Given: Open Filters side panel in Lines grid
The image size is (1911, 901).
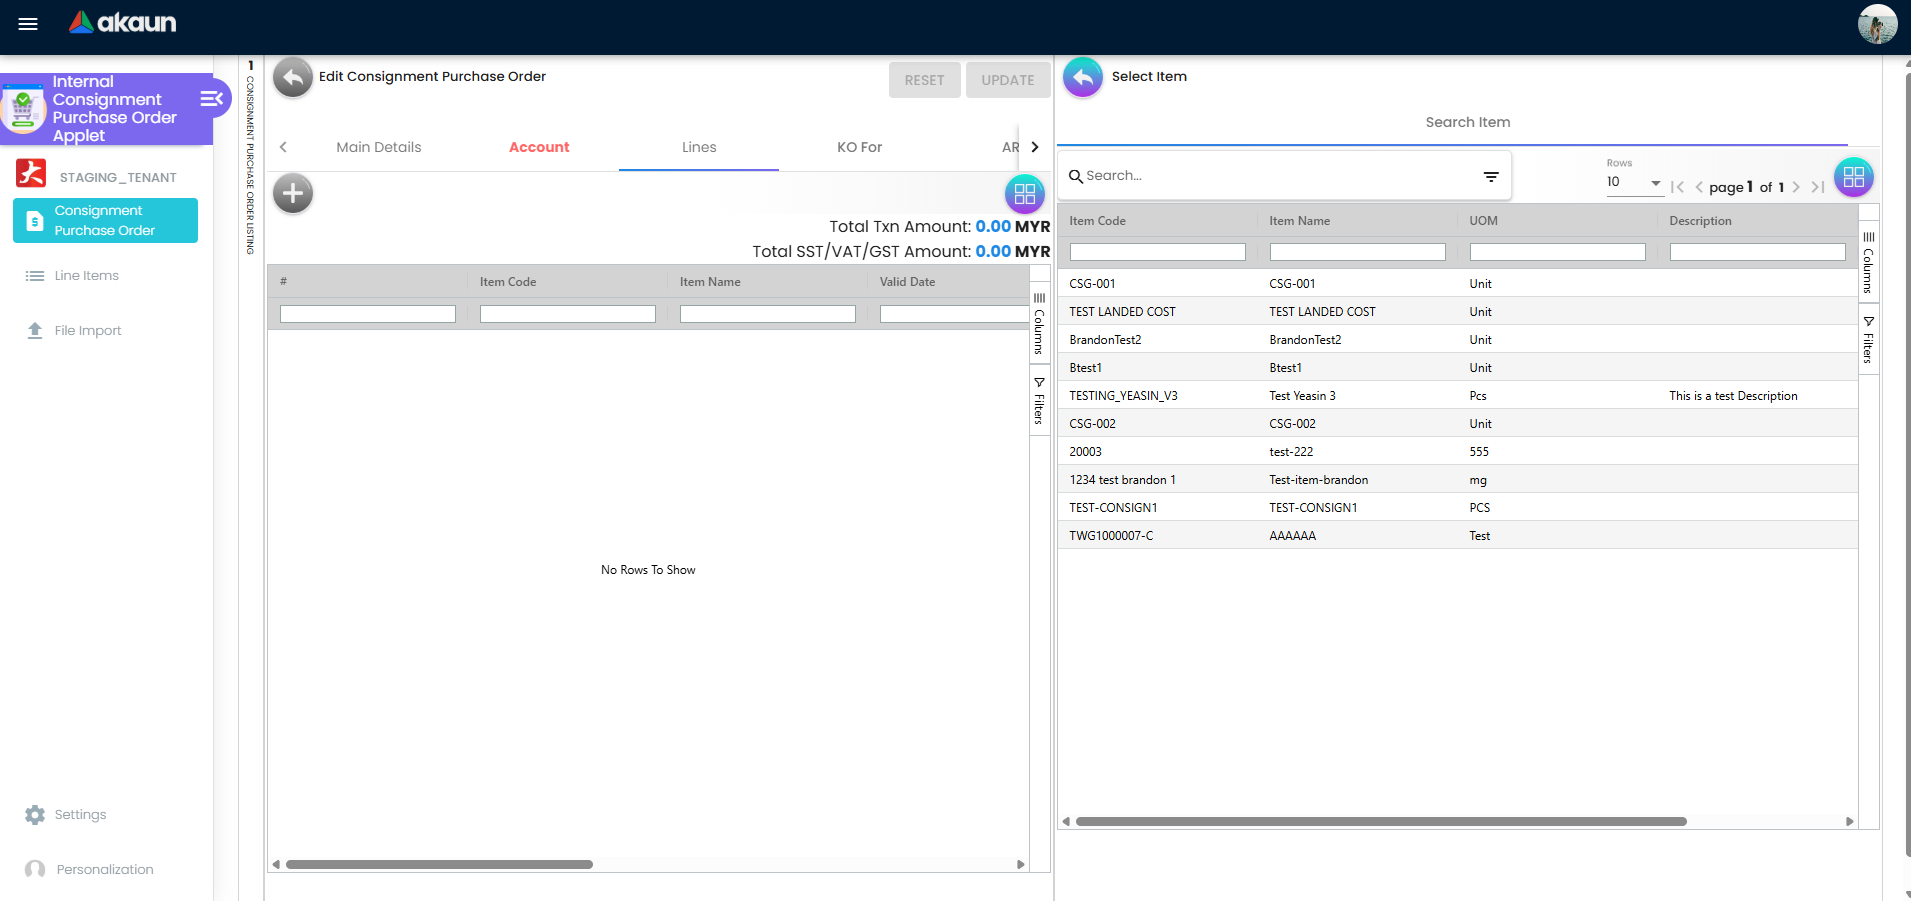Looking at the screenshot, I should 1039,401.
